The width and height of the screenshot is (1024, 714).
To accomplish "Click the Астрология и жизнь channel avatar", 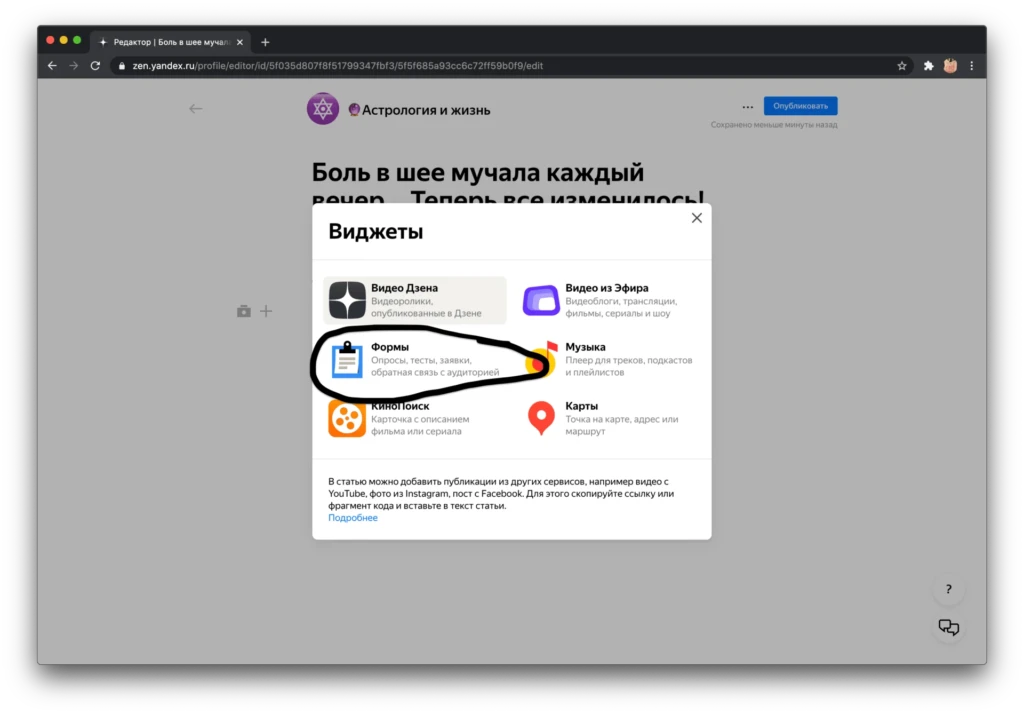I will tap(323, 108).
